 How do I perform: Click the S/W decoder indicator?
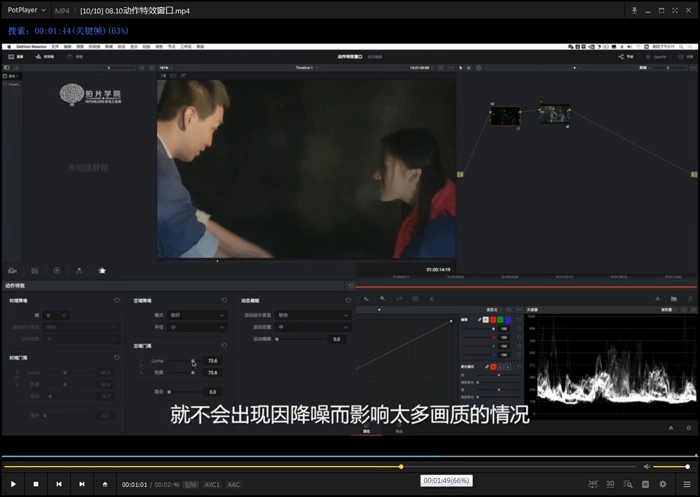click(190, 484)
